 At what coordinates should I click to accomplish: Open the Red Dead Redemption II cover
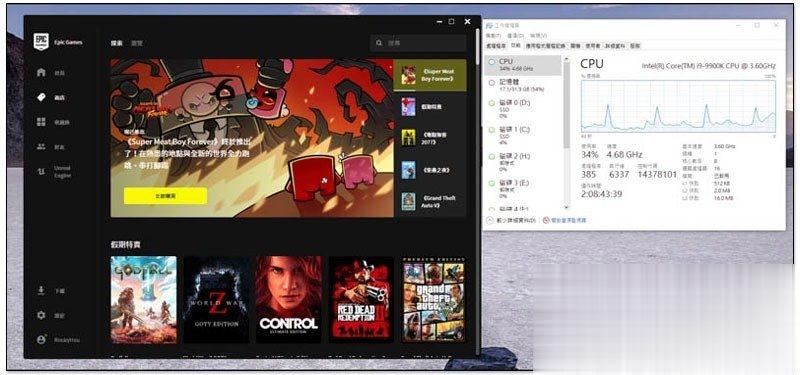tap(361, 299)
